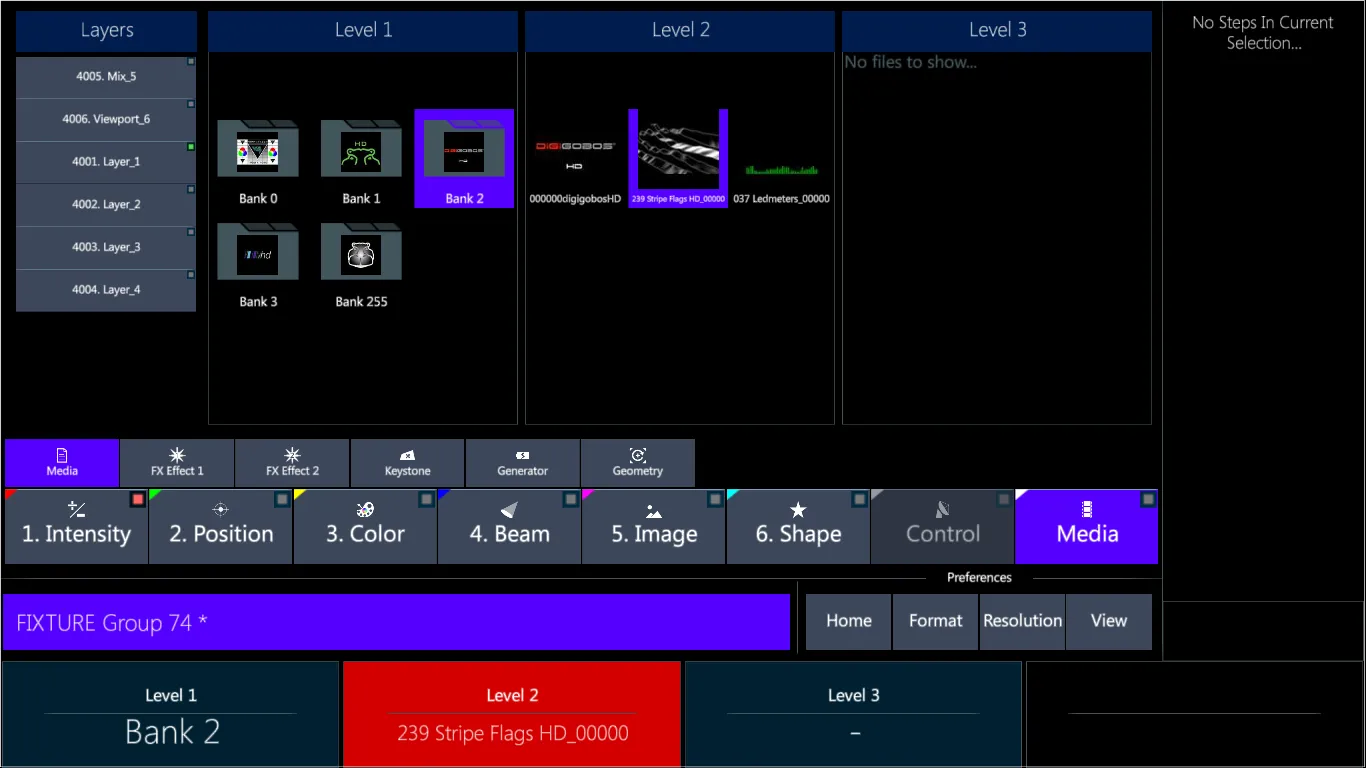The width and height of the screenshot is (1366, 768).
Task: Select the 2. Position parameter group
Action: pyautogui.click(x=221, y=526)
